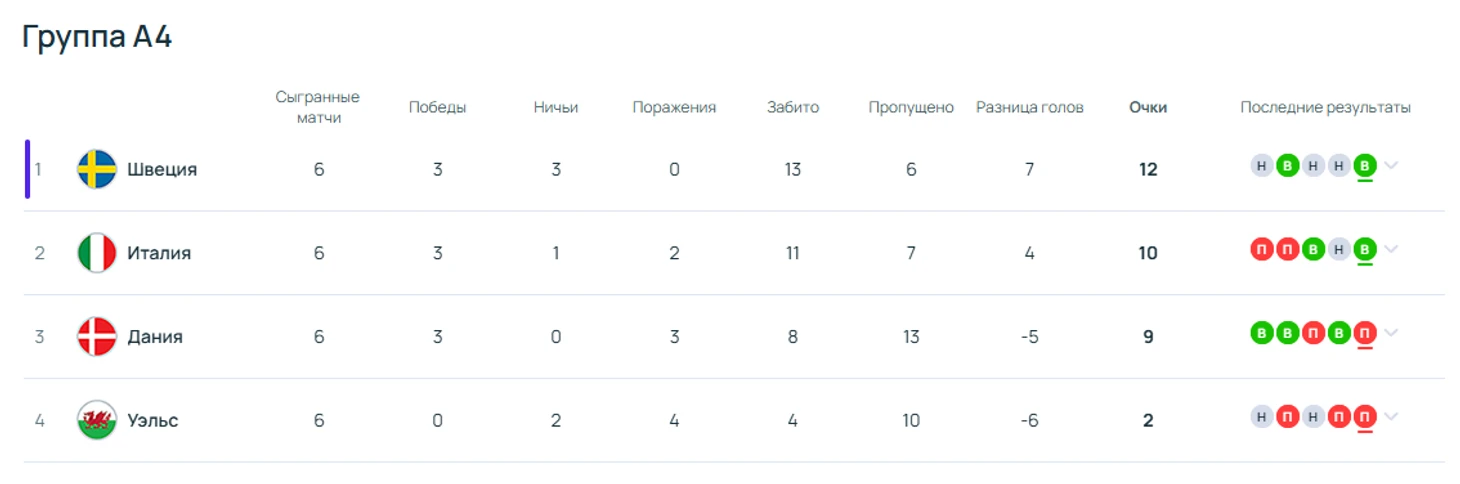
Task: Click the Denmark flag icon
Action: tap(97, 337)
